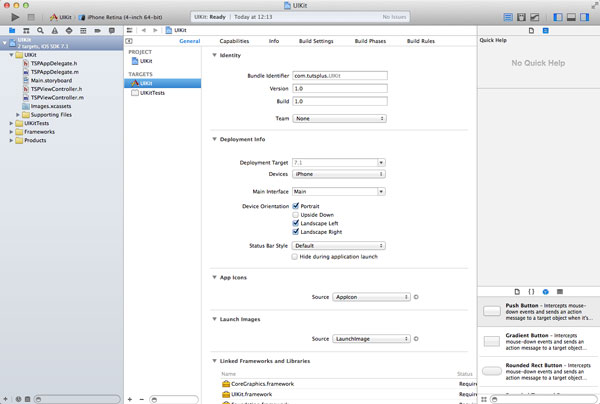This screenshot has width=600, height=404.
Task: Select the General tab
Action: pos(190,41)
